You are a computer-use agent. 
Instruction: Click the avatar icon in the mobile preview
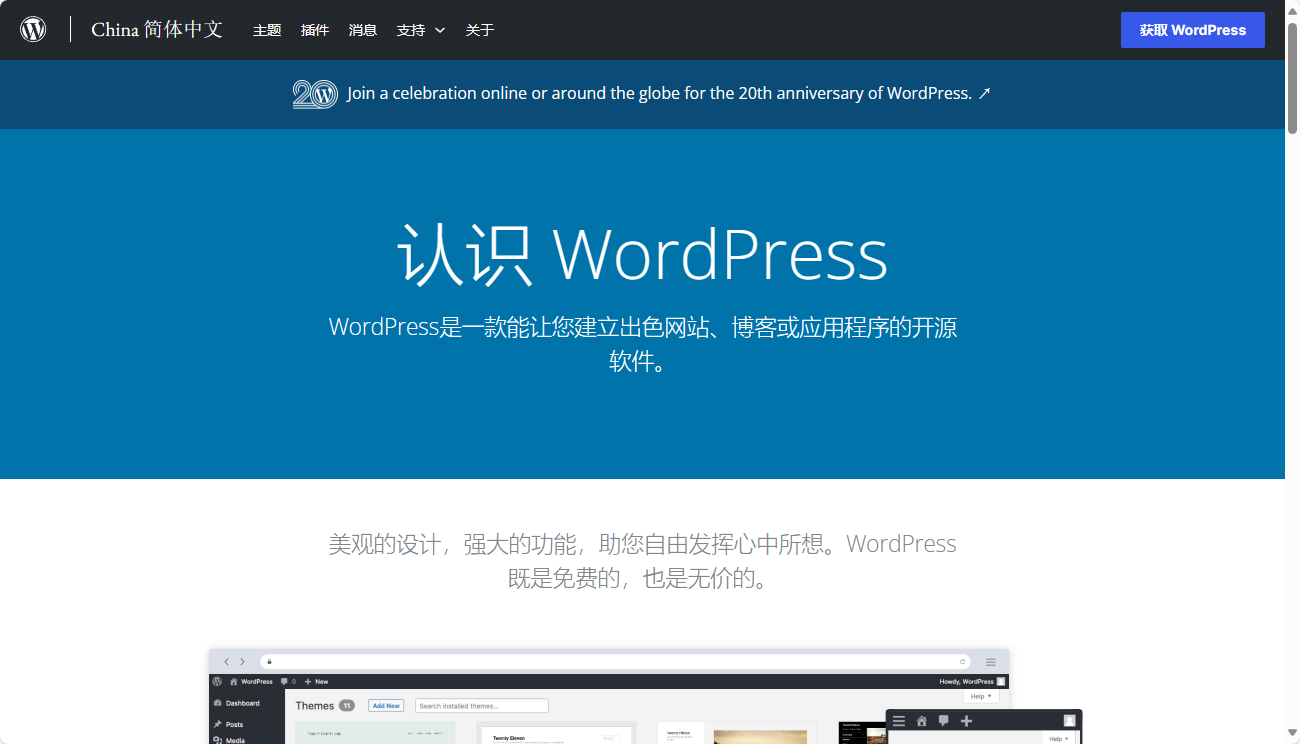point(1069,721)
